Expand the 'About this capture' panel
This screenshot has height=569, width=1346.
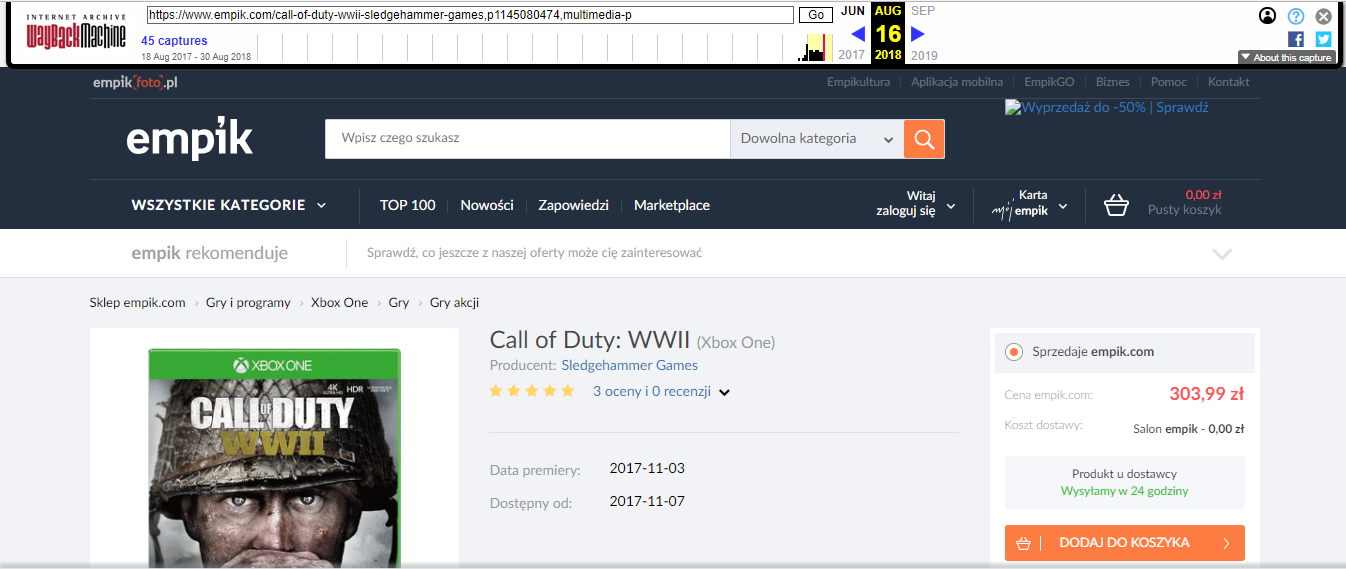tap(1286, 57)
